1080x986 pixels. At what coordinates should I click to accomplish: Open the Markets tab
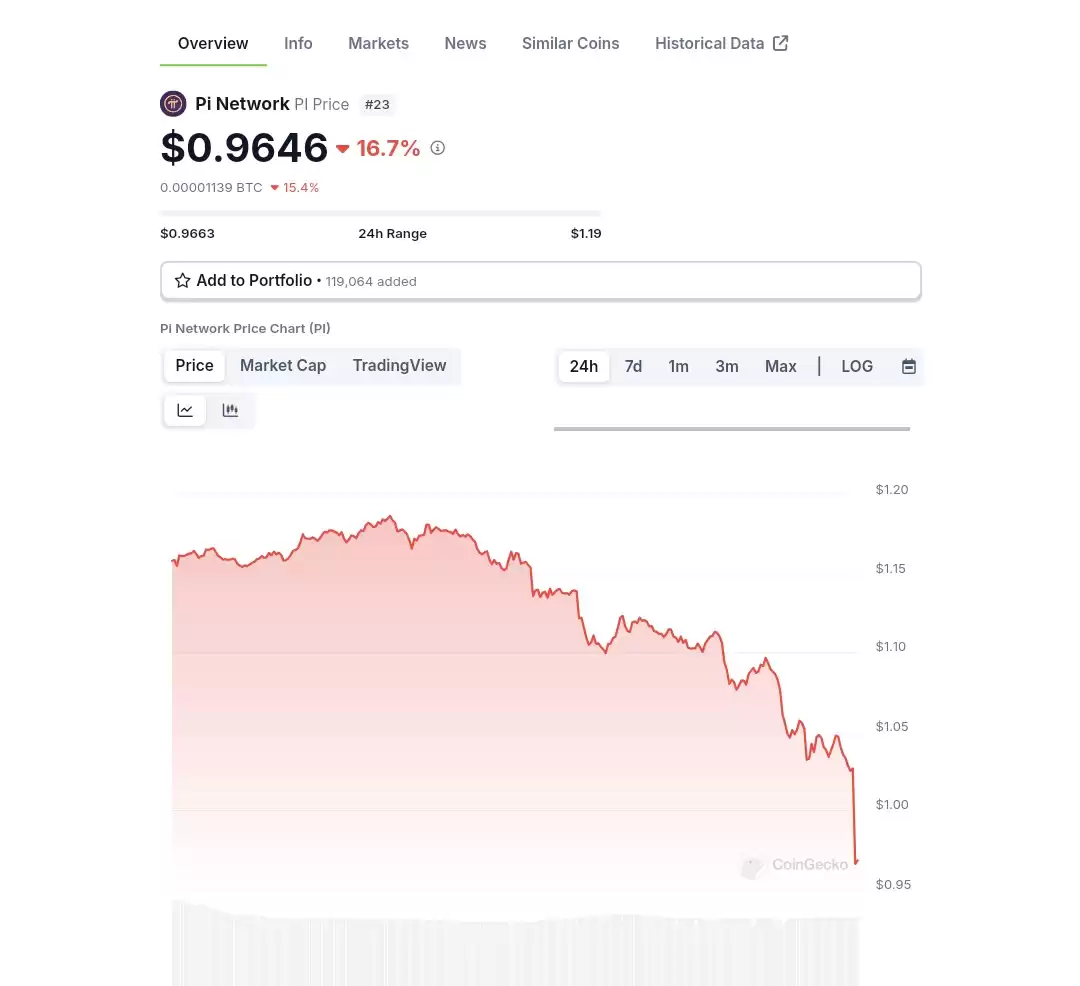[378, 43]
